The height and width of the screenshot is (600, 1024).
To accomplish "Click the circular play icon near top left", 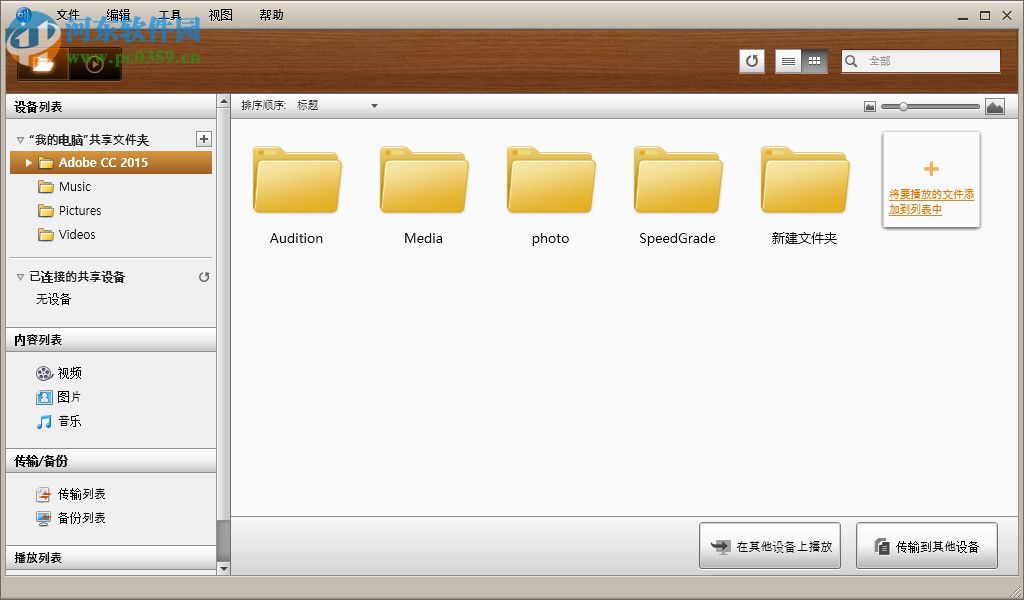I will click(x=96, y=65).
